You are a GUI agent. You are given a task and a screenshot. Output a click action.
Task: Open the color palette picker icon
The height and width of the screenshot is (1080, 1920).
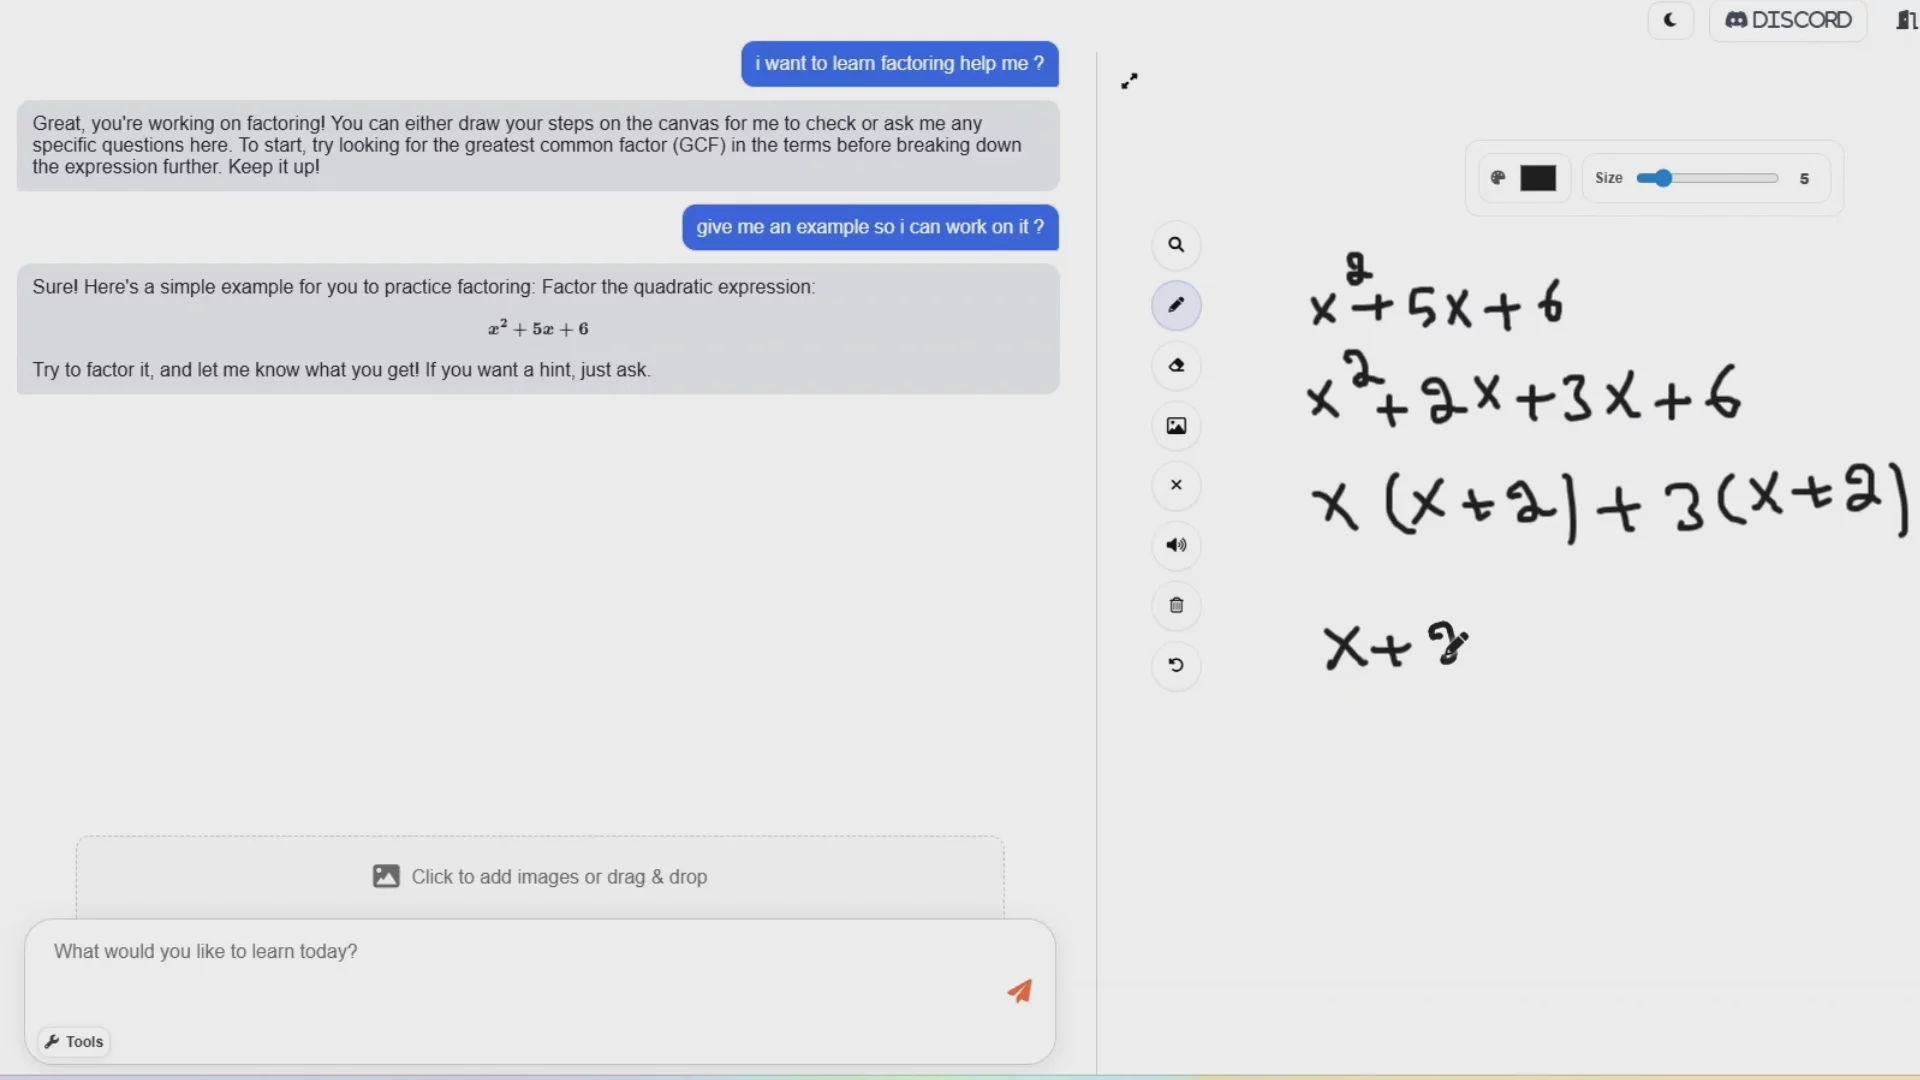point(1497,178)
